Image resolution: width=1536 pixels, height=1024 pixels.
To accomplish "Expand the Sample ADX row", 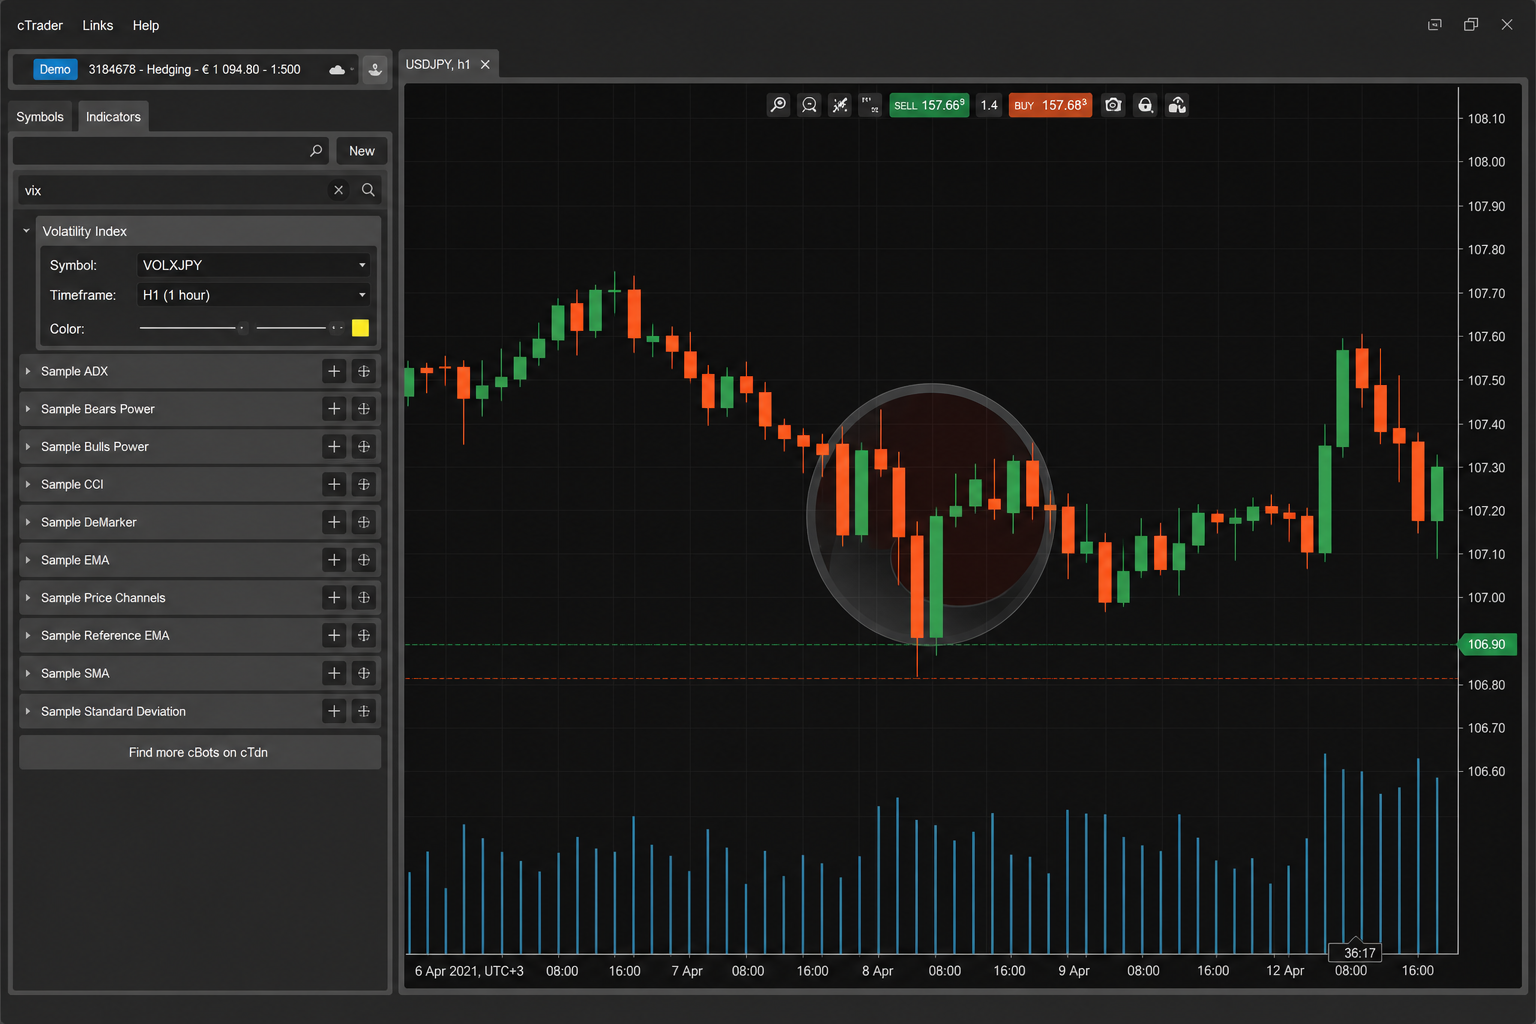I will click(x=28, y=371).
